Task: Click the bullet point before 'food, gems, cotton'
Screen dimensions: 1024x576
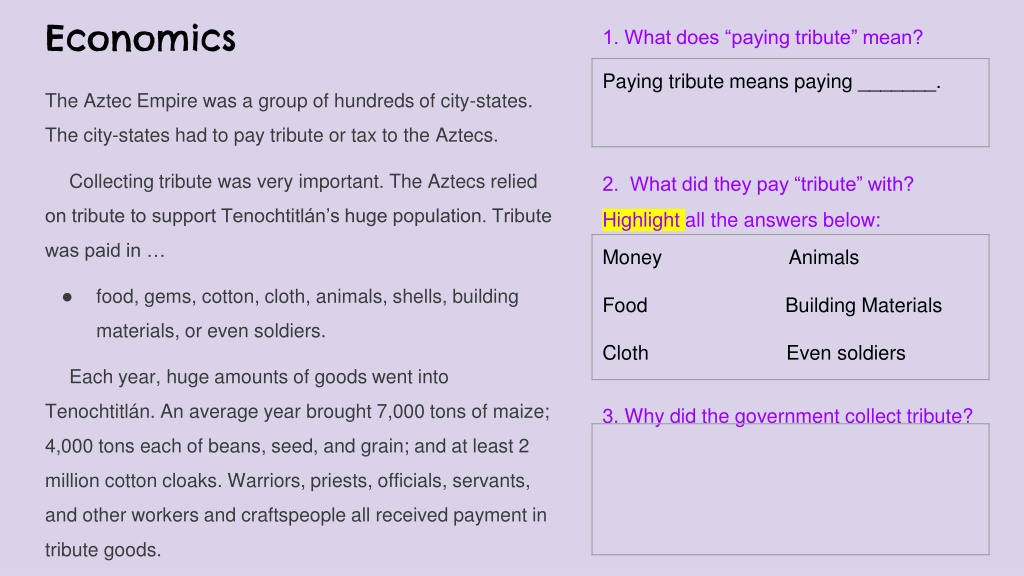Action: coord(67,297)
